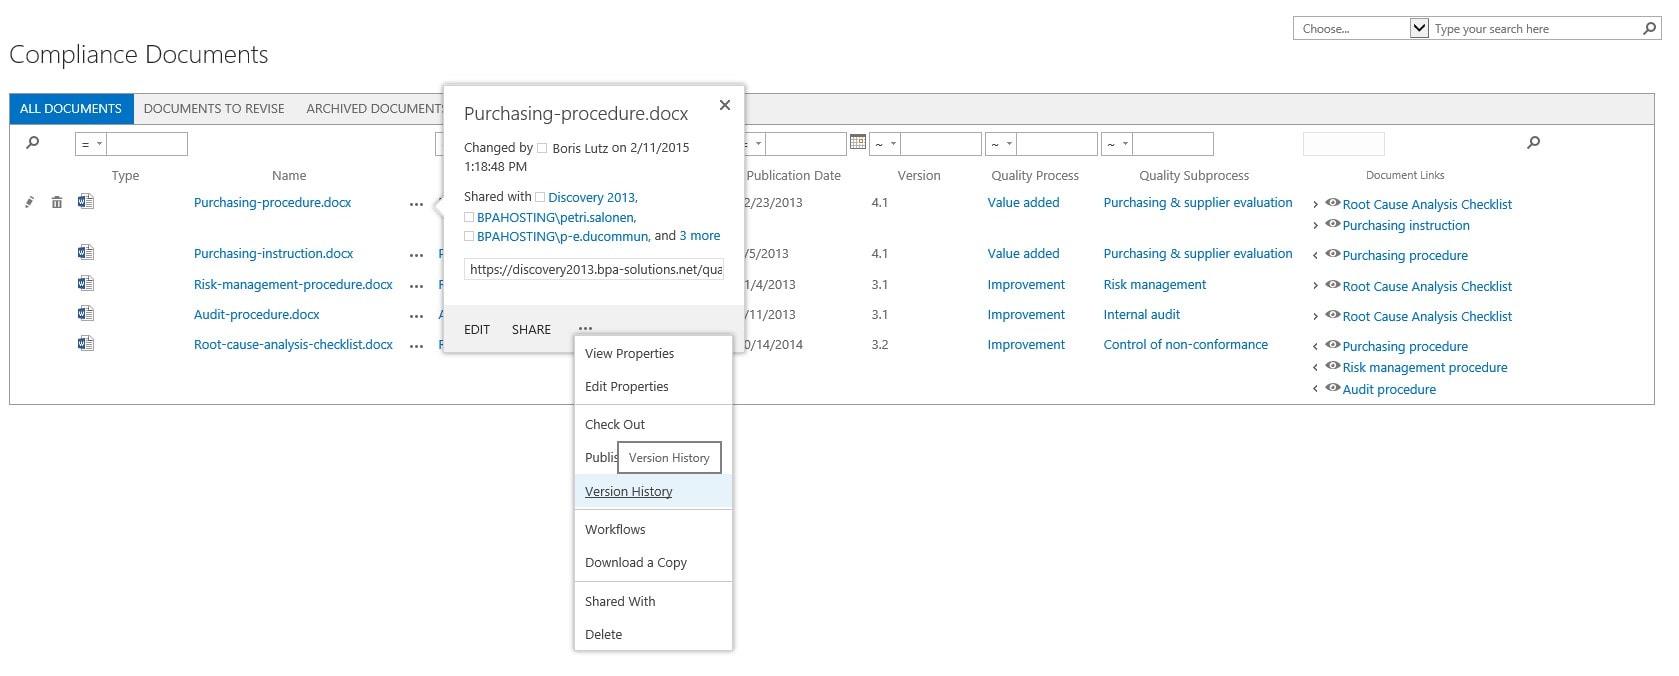Image resolution: width=1679 pixels, height=676 pixels.
Task: Click the presence square beside Discovery 2013
Action: point(539,197)
